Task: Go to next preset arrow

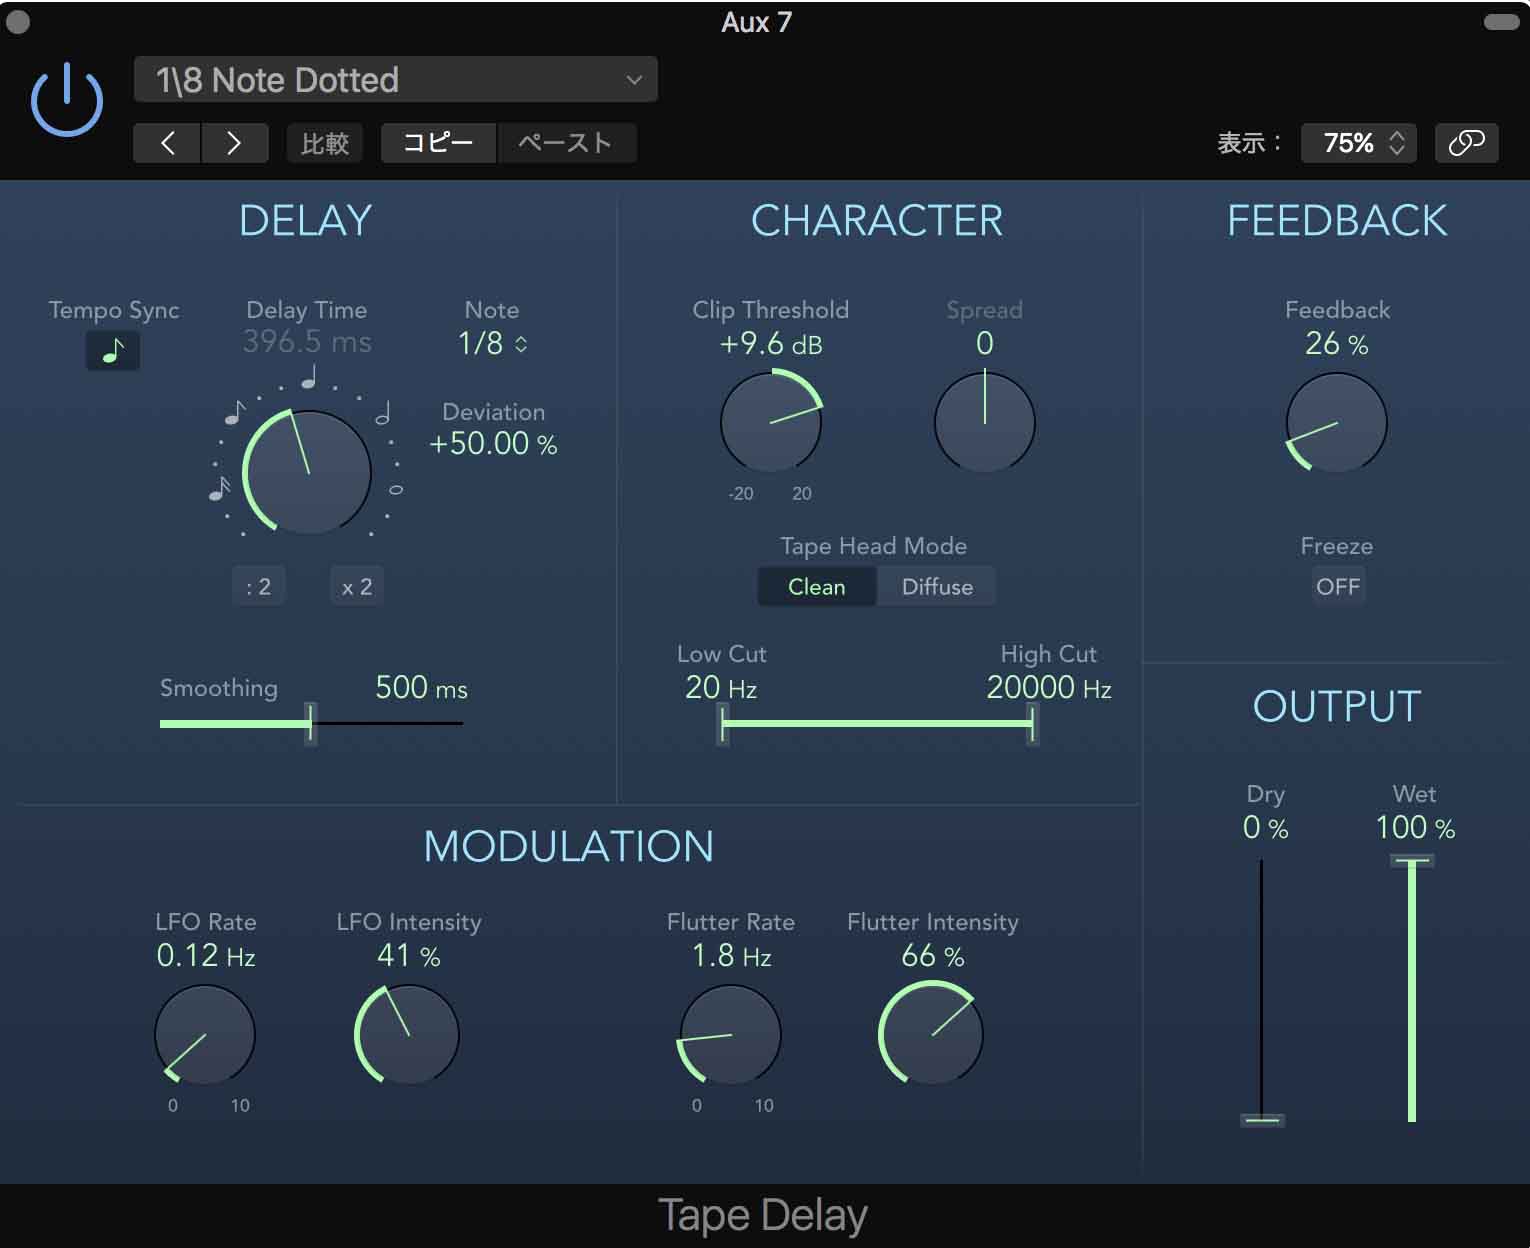Action: 235,143
